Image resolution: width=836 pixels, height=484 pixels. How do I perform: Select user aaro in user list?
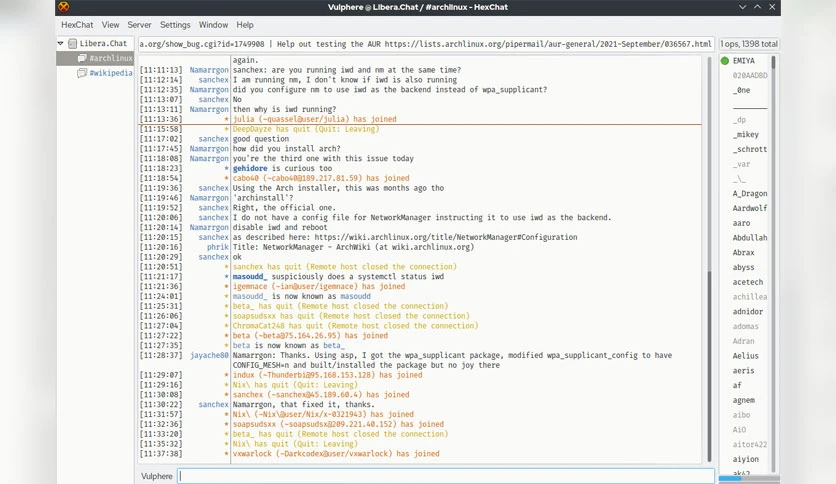point(741,223)
